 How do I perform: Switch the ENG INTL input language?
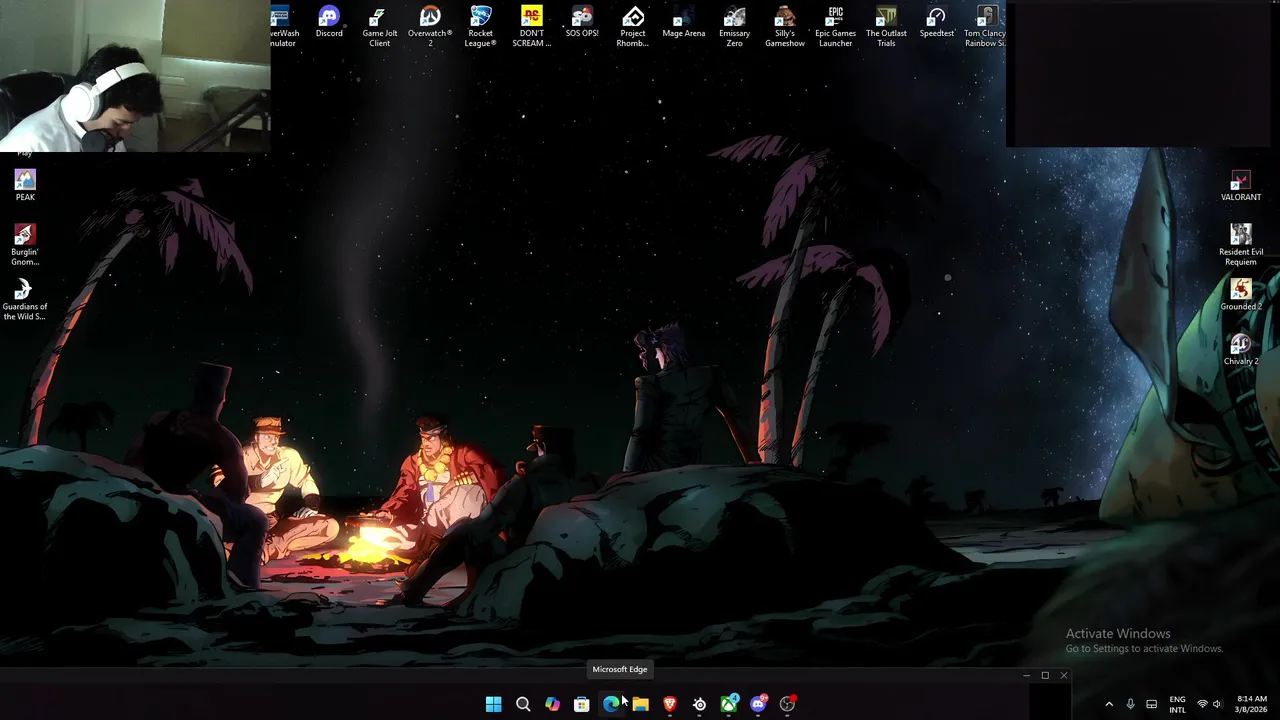tap(1178, 704)
